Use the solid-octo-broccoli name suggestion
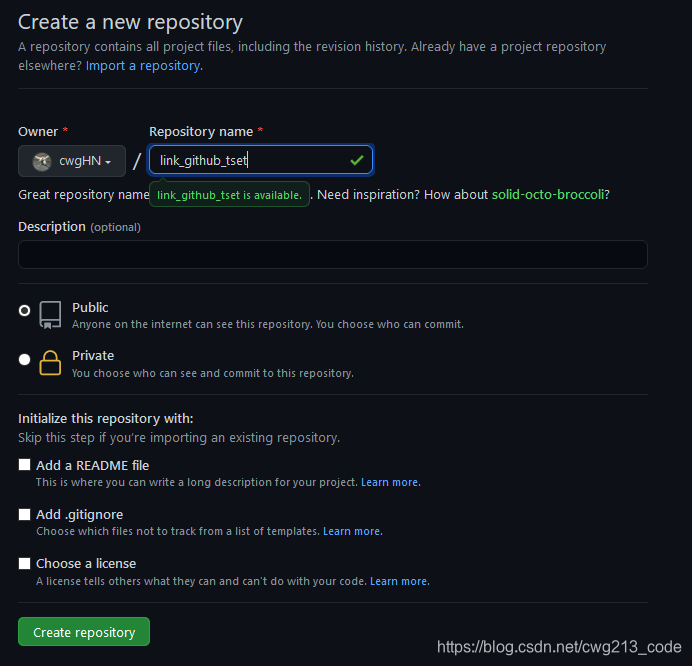Screen dimensions: 692x666 click(x=548, y=195)
